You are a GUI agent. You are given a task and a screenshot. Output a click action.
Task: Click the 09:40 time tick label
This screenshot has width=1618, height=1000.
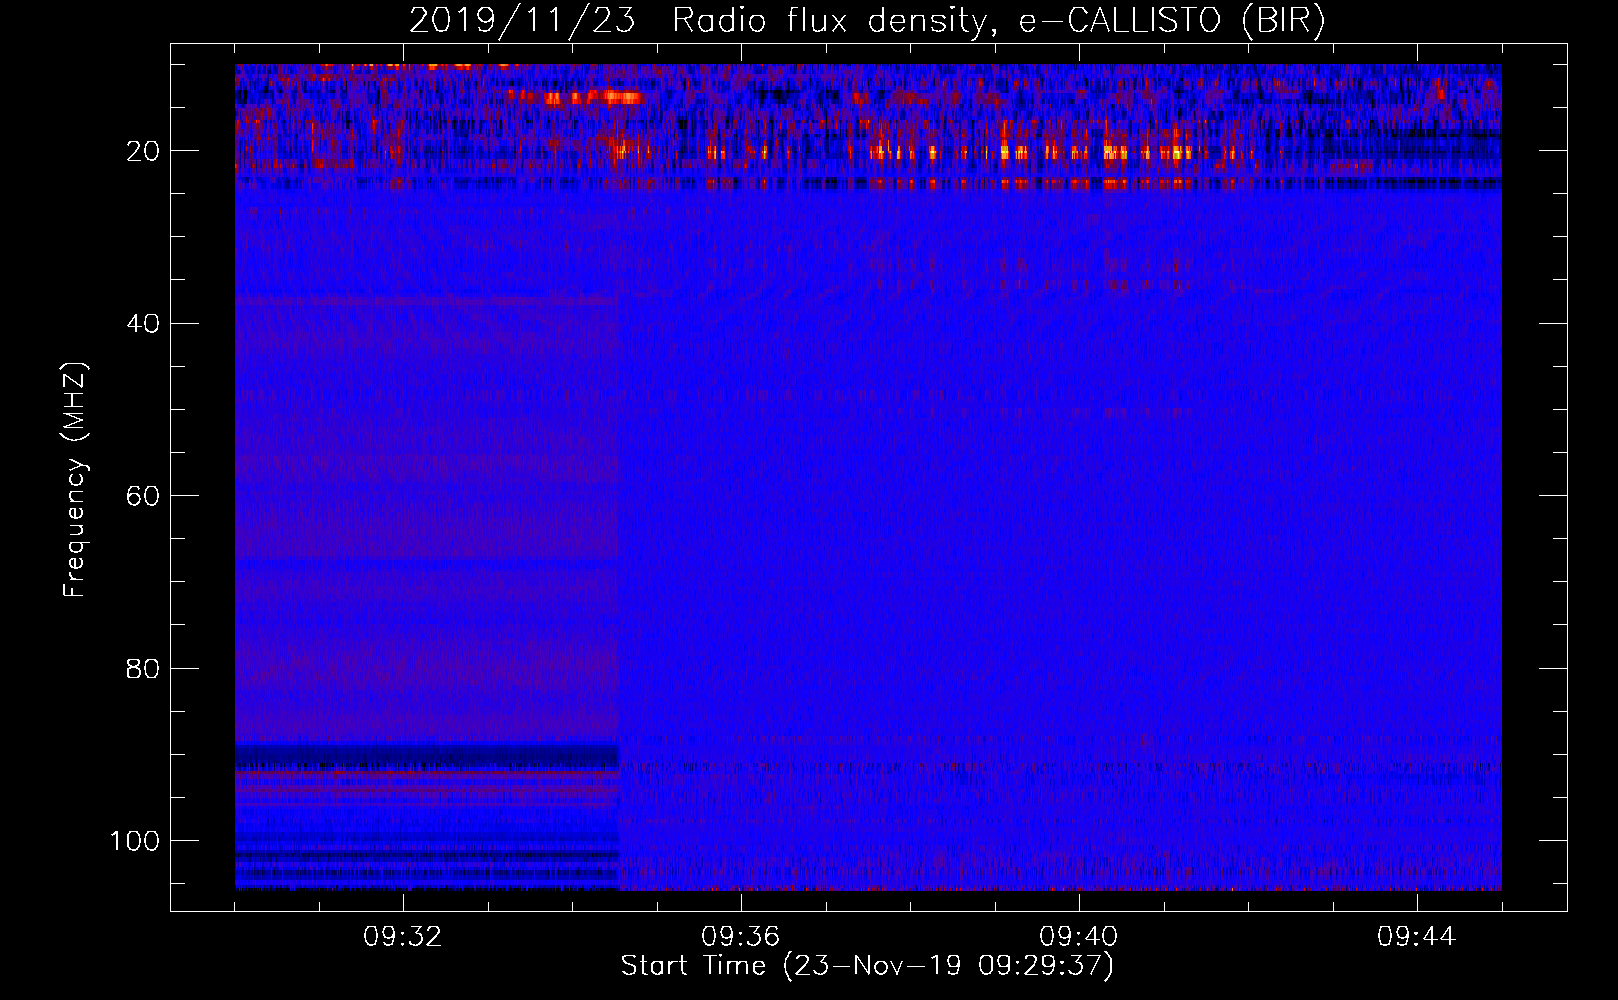(1079, 937)
